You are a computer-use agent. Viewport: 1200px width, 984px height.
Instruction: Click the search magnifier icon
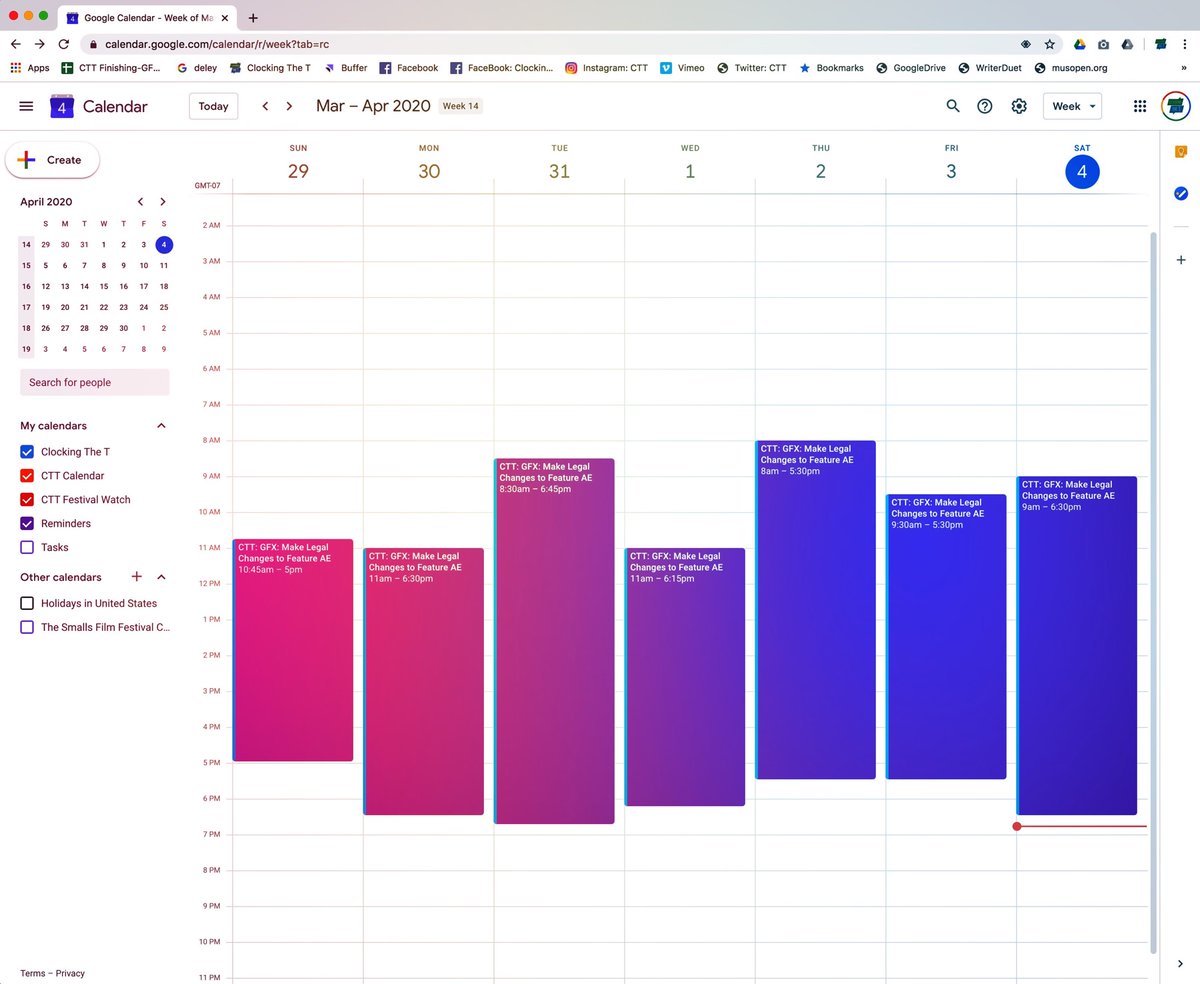pos(953,106)
